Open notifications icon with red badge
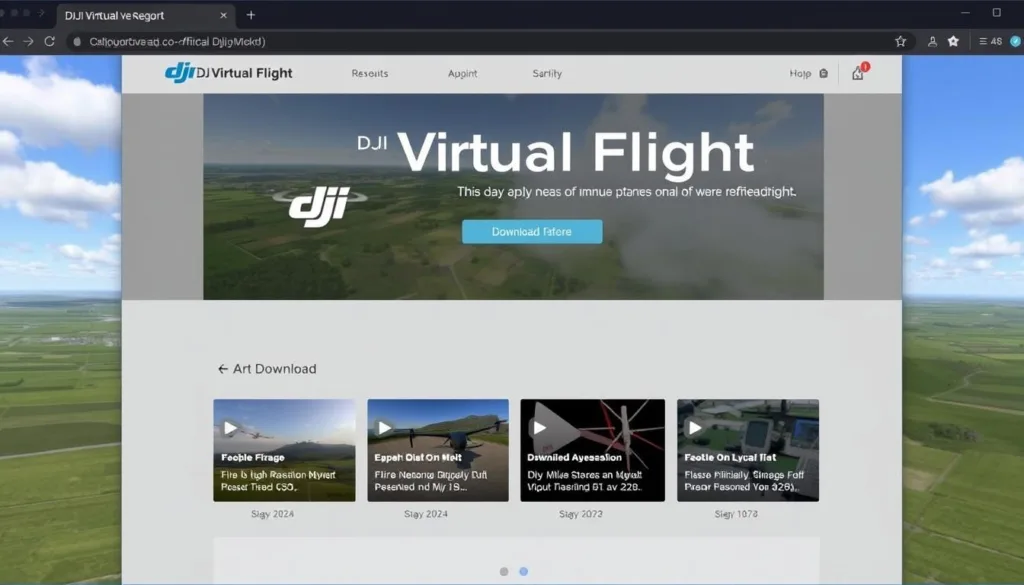Image resolution: width=1024 pixels, height=585 pixels. [859, 72]
